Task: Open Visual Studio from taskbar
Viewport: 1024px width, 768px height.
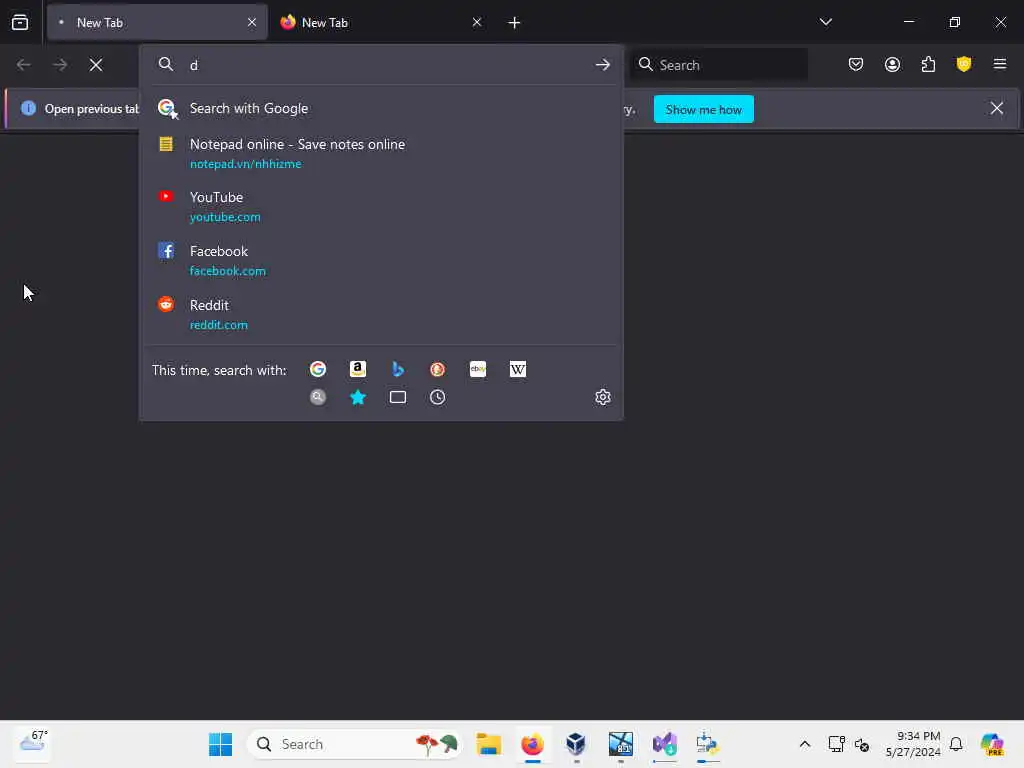Action: pyautogui.click(x=664, y=744)
